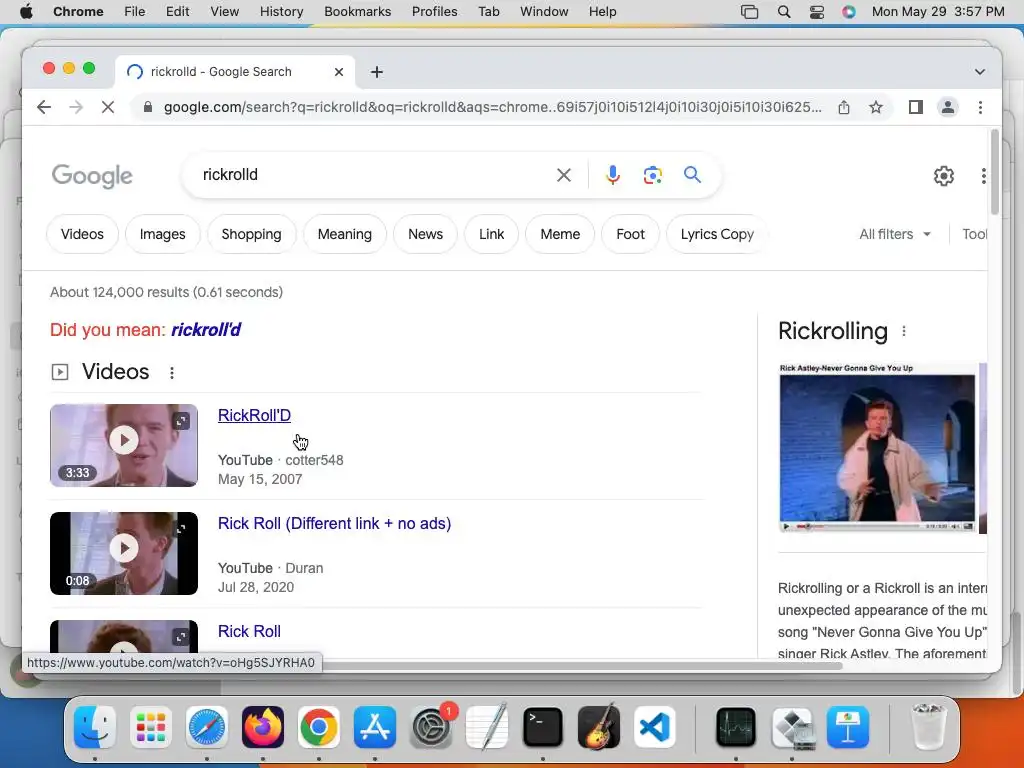1024x768 pixels.
Task: Select the Lyrics Copy filter chip
Action: coord(717,234)
